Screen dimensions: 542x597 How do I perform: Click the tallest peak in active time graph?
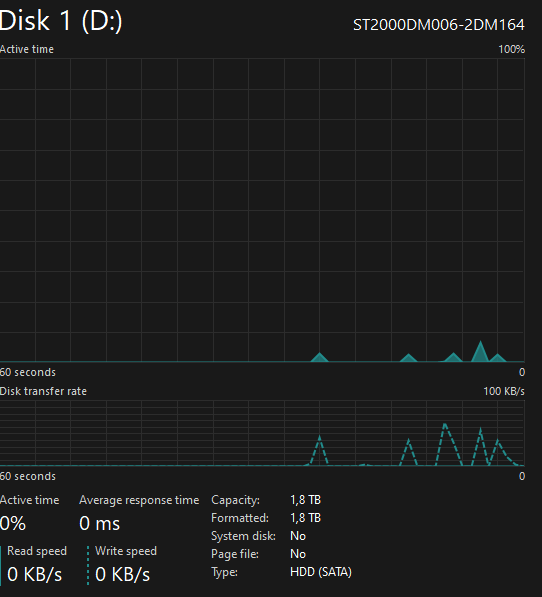tap(480, 351)
